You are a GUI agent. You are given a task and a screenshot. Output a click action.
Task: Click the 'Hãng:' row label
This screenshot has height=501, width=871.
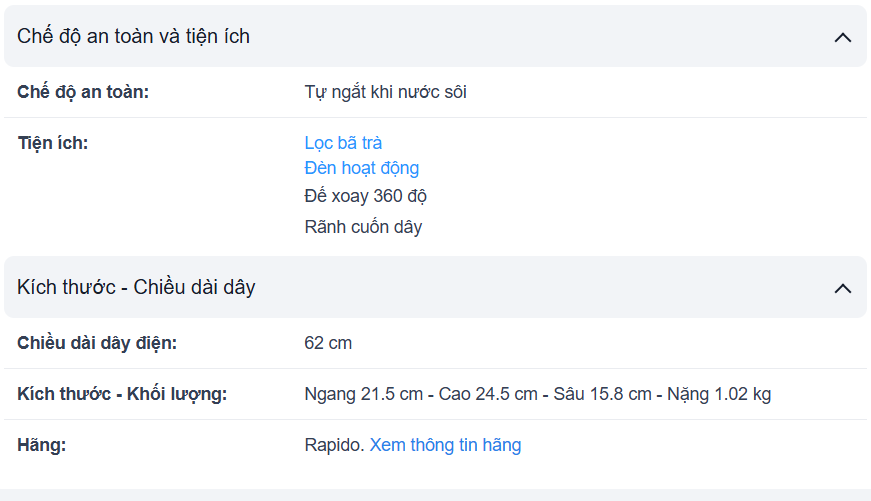pyautogui.click(x=41, y=445)
